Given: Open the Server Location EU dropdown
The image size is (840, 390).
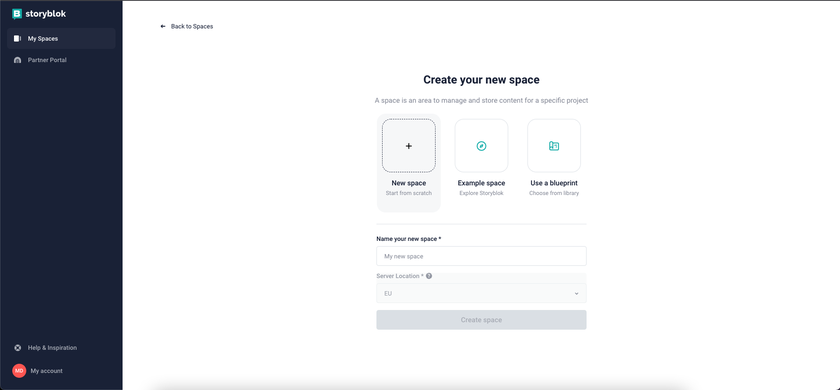Looking at the screenshot, I should pyautogui.click(x=481, y=294).
